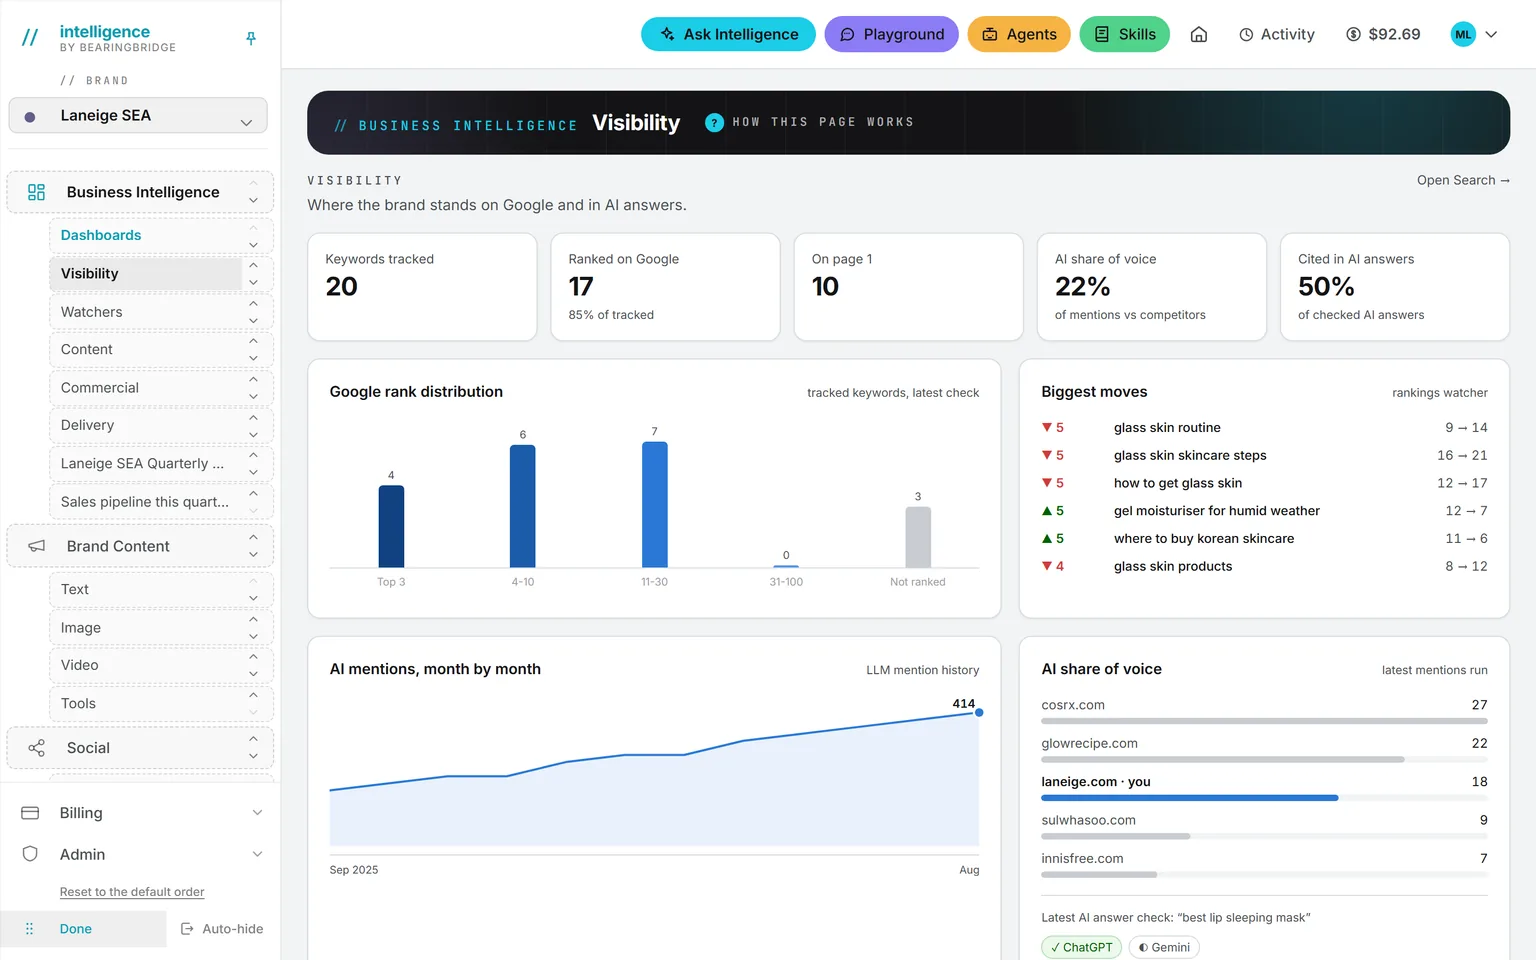1536x960 pixels.
Task: Move Visibility up in the order
Action: [x=253, y=265]
